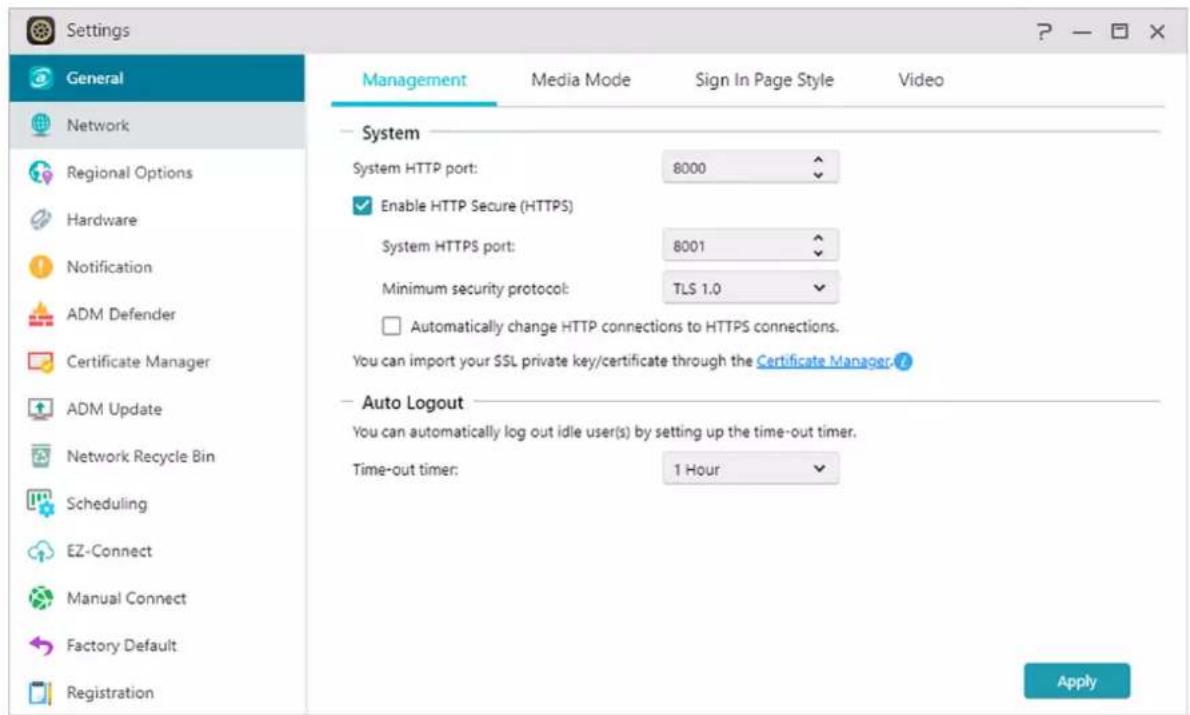
Task: Click the Hardware icon in sidebar
Action: (x=40, y=219)
